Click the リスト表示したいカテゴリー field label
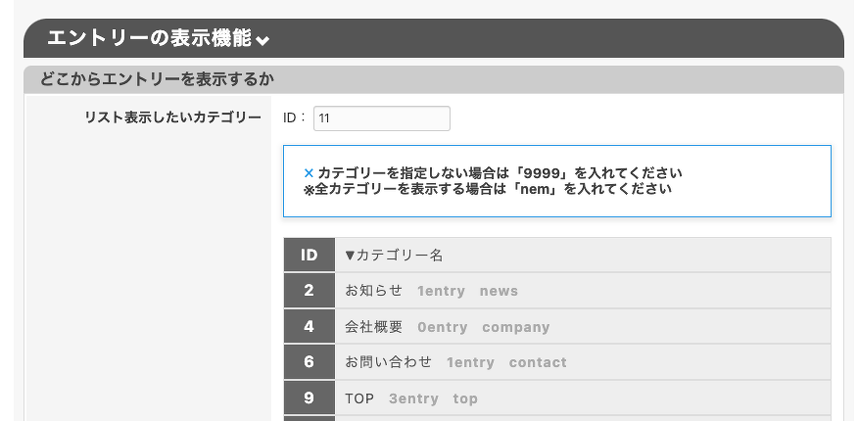858x421 pixels. (173, 118)
